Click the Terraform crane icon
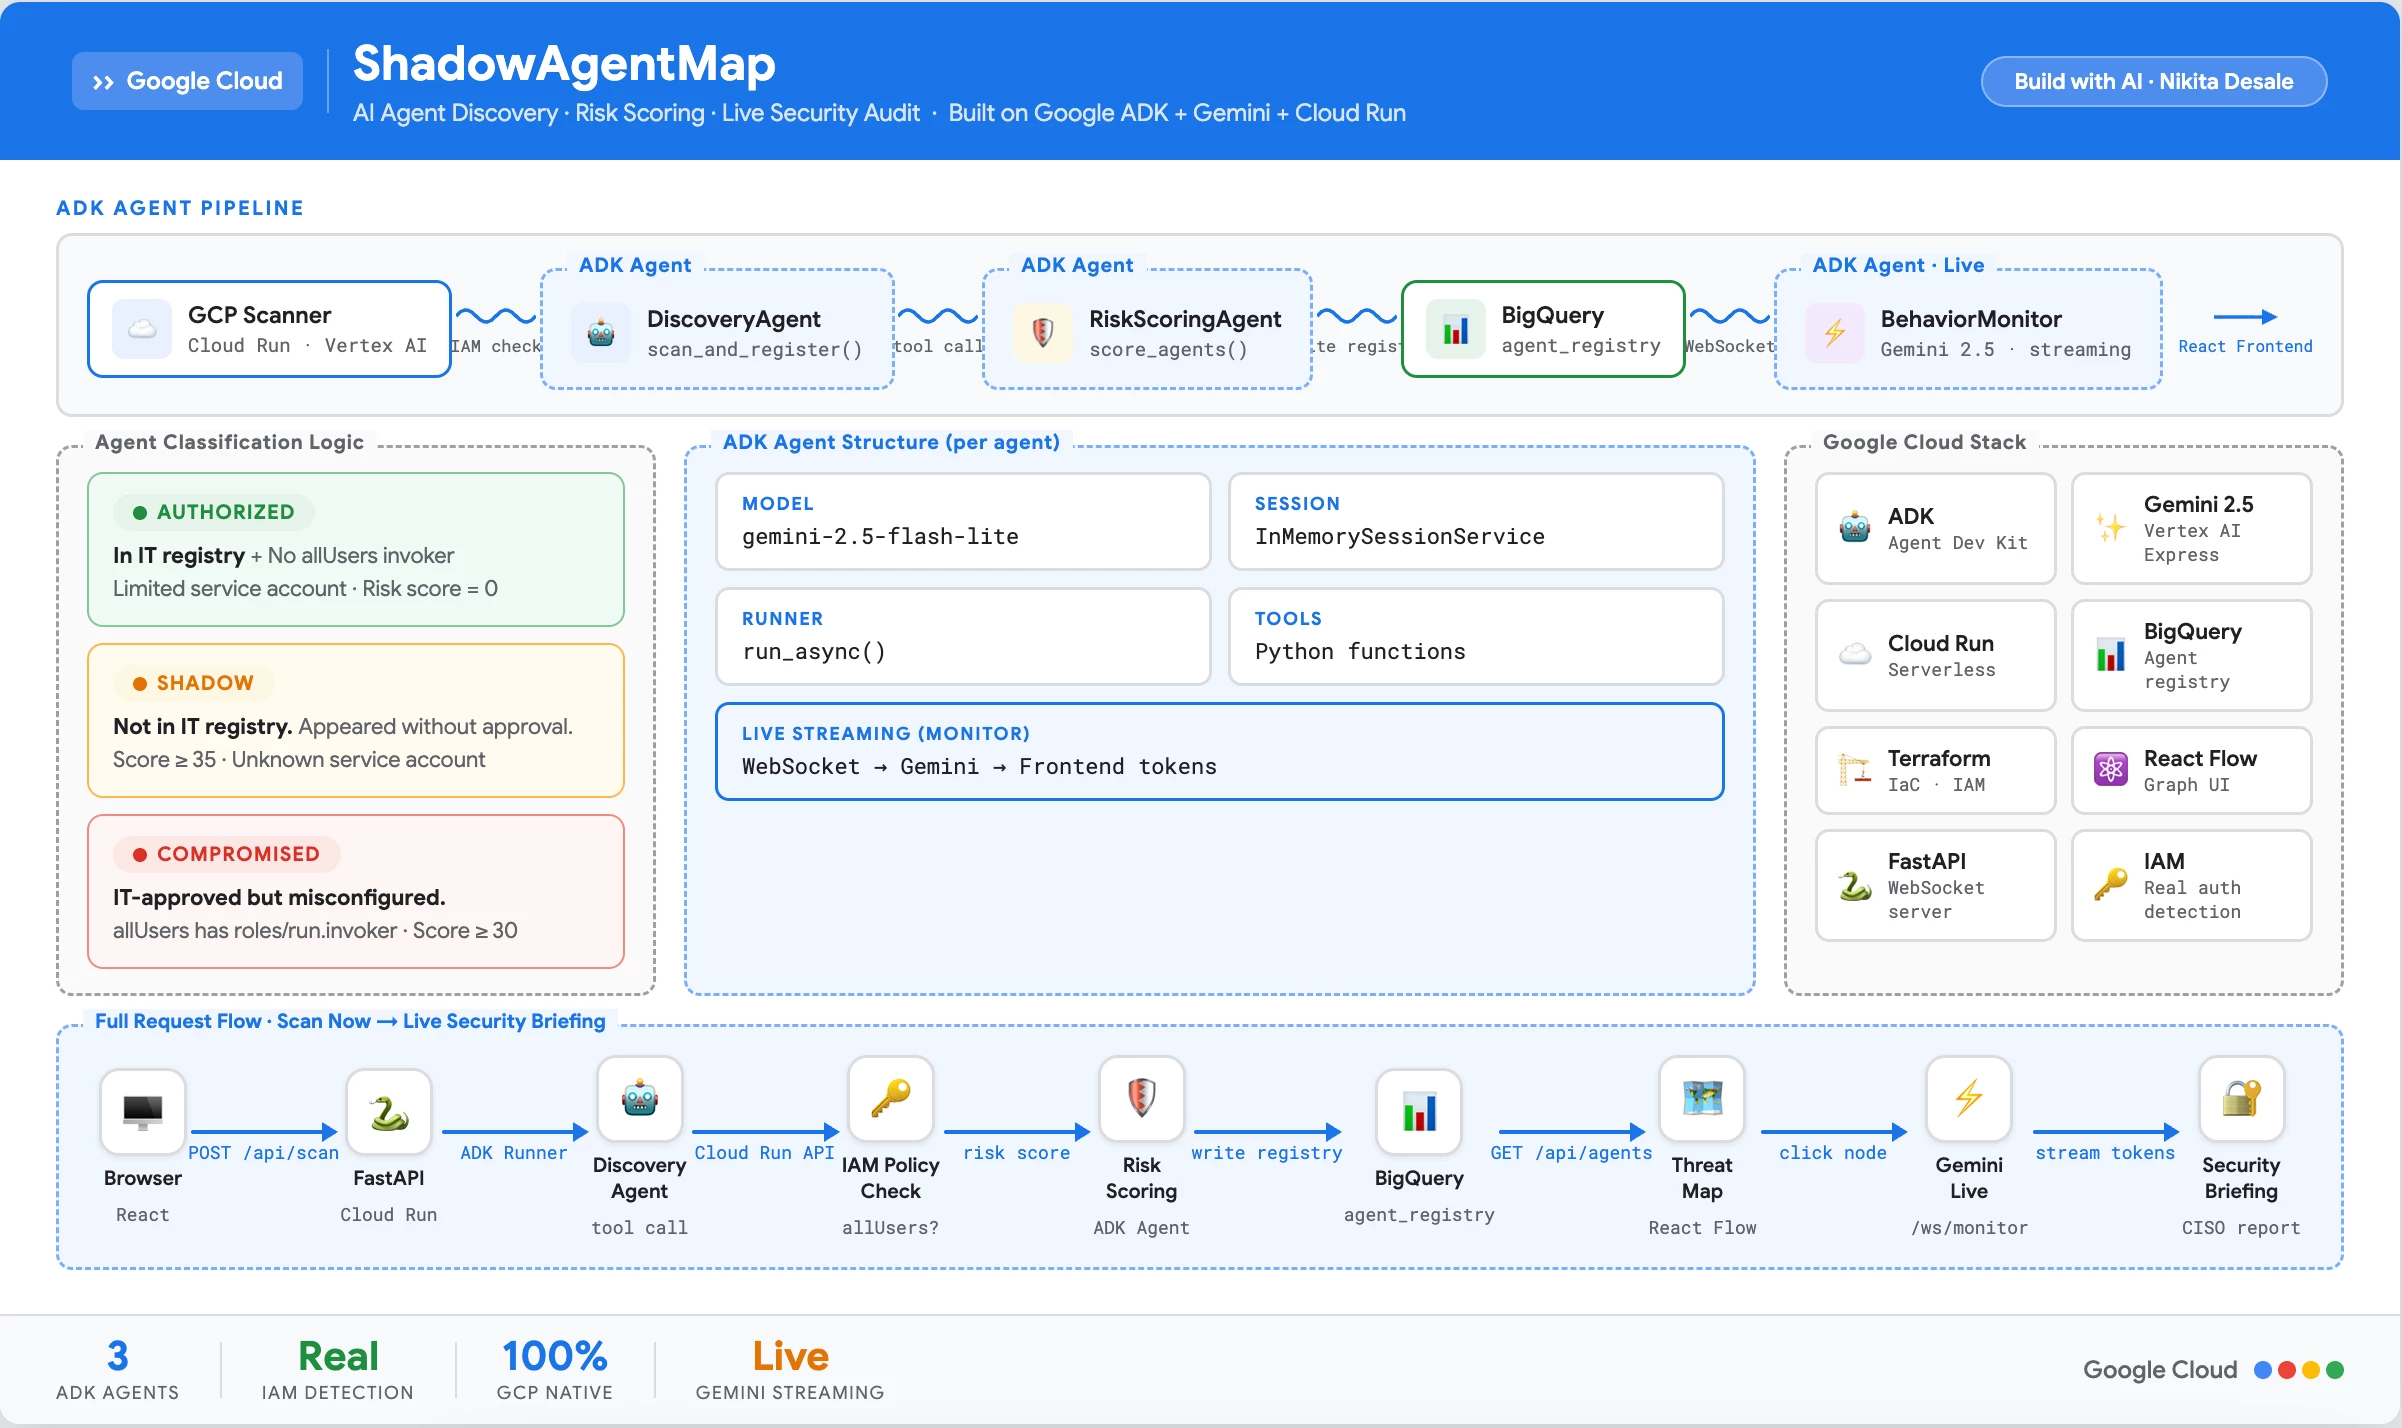This screenshot has height=1428, width=2402. [x=1854, y=769]
